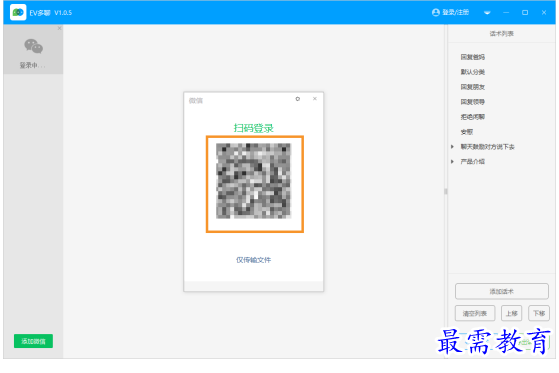
Task: Expand the 聊天鼓励对方说下去 category arrow
Action: (452, 147)
